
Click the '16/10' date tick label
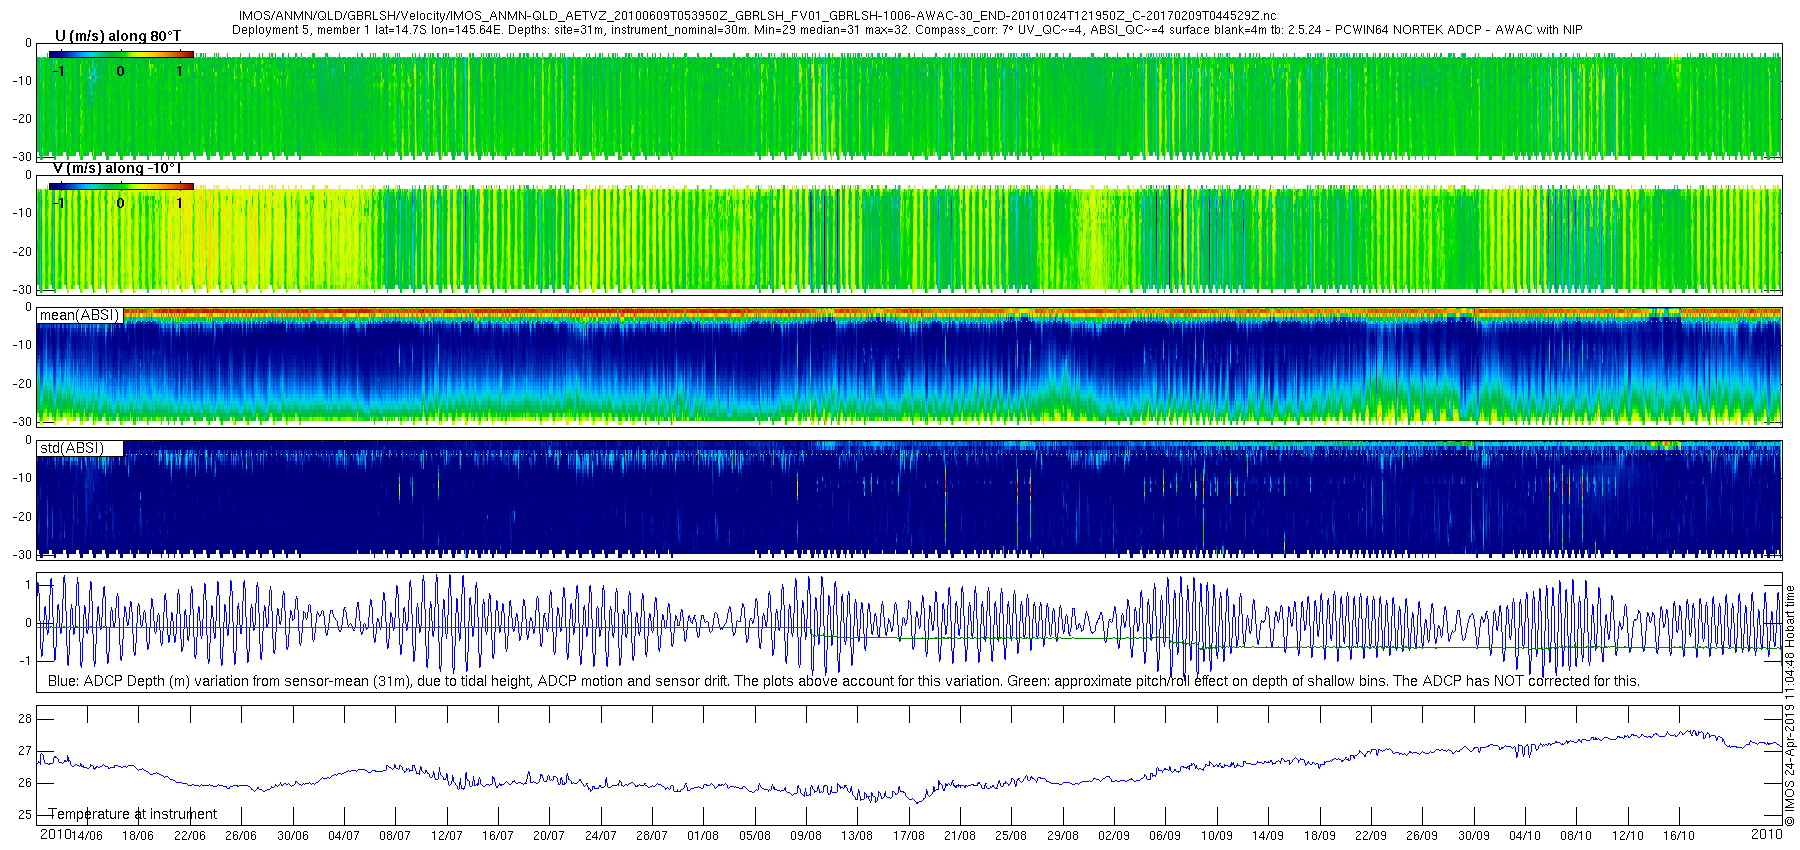[x=1679, y=836]
